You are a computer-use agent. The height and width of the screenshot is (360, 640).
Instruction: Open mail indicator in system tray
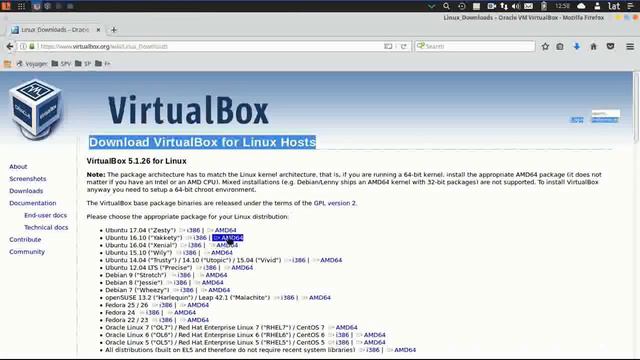[x=528, y=6]
